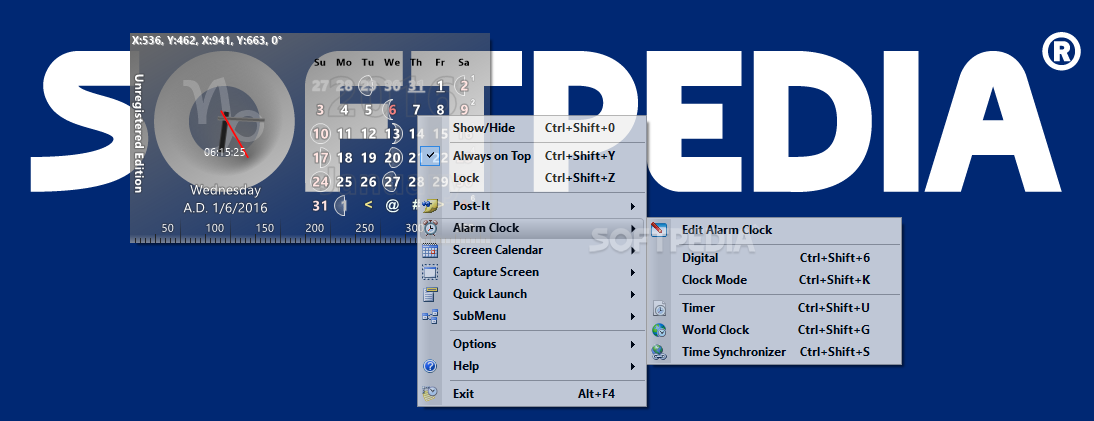The width and height of the screenshot is (1094, 421).
Task: Select day 19 in the calendar
Action: pyautogui.click(x=368, y=158)
